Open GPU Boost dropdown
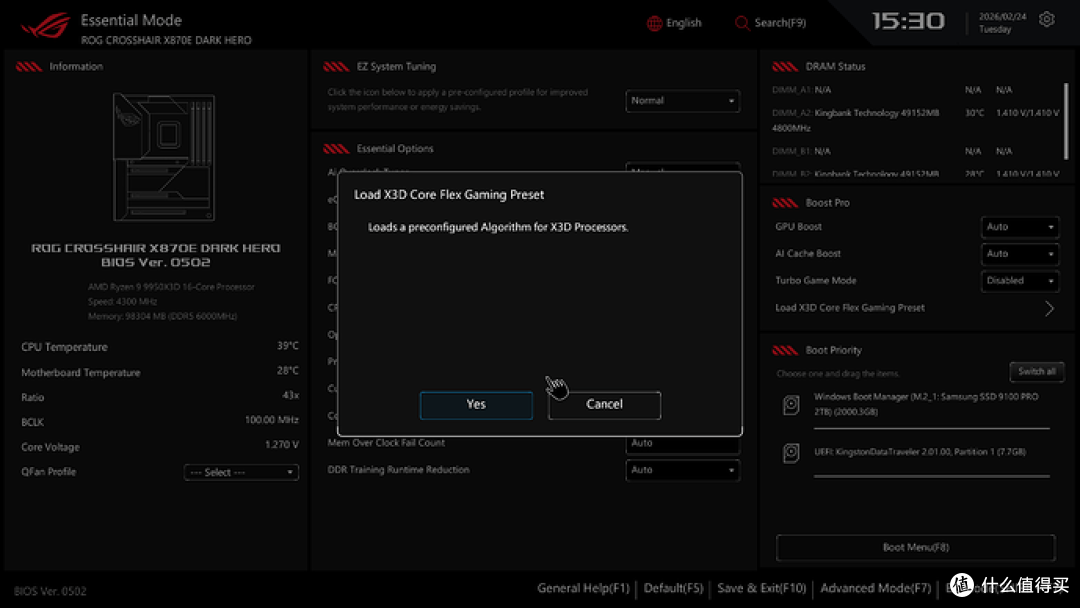1080x608 pixels. pyautogui.click(x=1020, y=227)
